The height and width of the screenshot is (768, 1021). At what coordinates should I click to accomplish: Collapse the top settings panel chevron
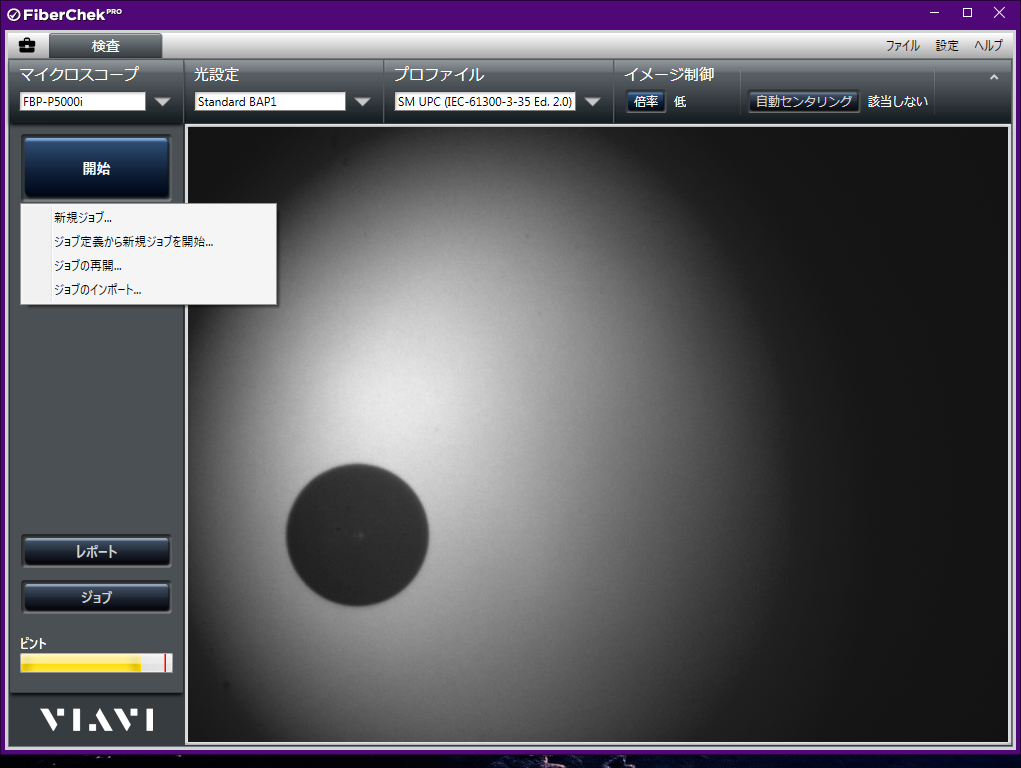[x=994, y=77]
